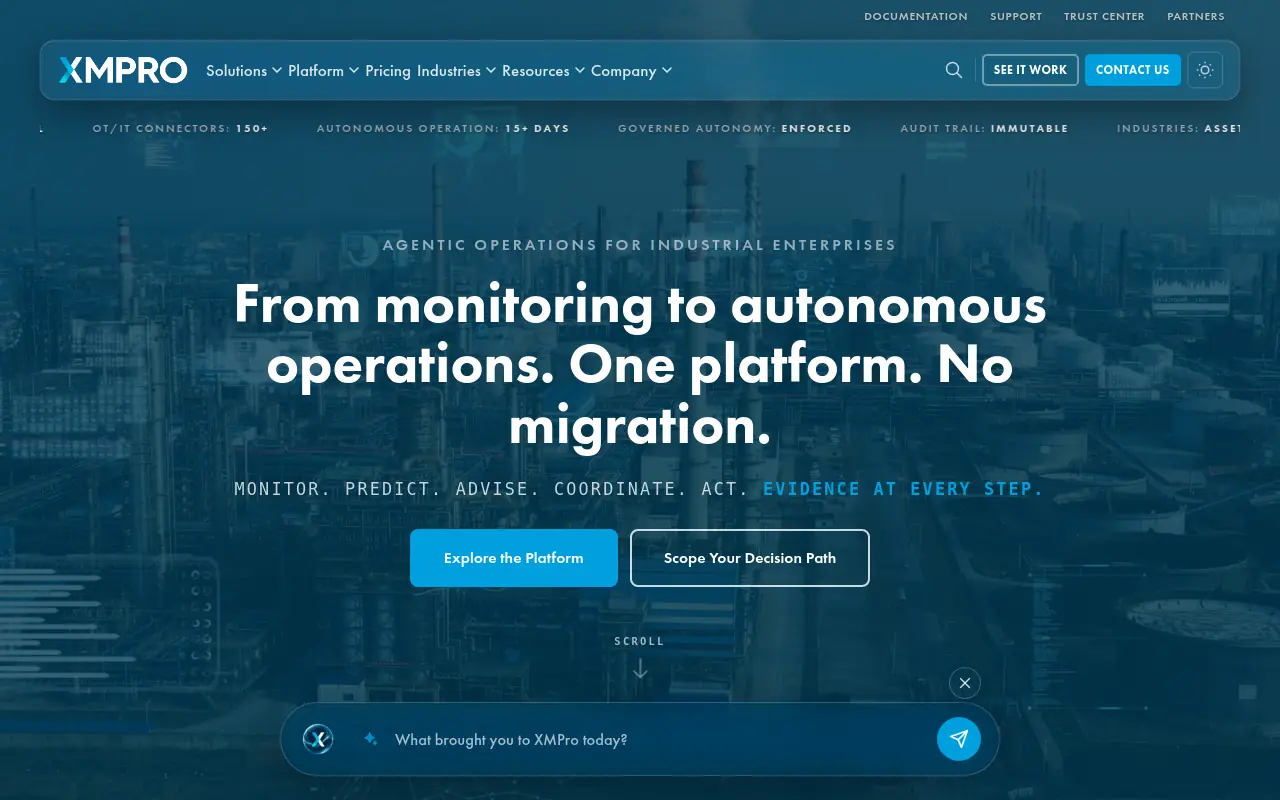The height and width of the screenshot is (800, 1280).
Task: Click 'Audit Trail: Immutable' ticker text
Action: [x=984, y=128]
